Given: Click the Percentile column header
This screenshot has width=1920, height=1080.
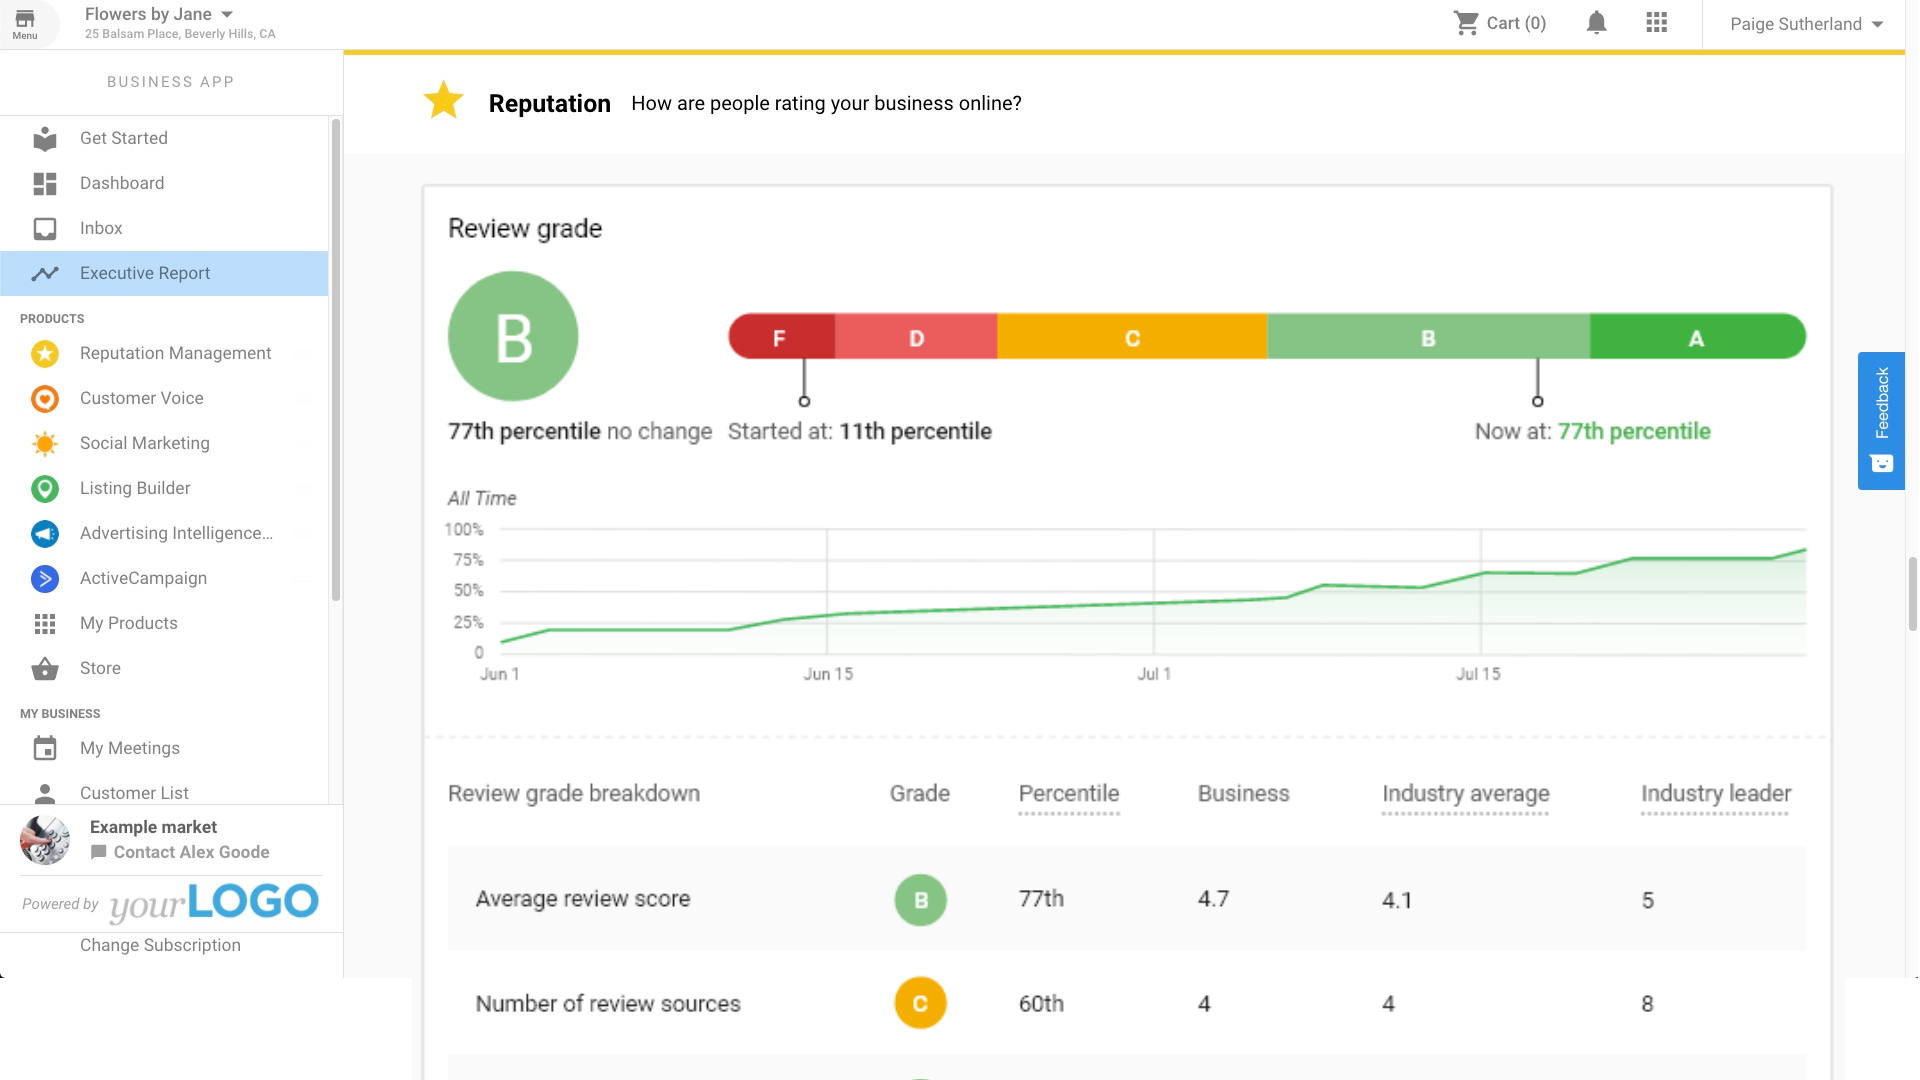Looking at the screenshot, I should point(1069,794).
